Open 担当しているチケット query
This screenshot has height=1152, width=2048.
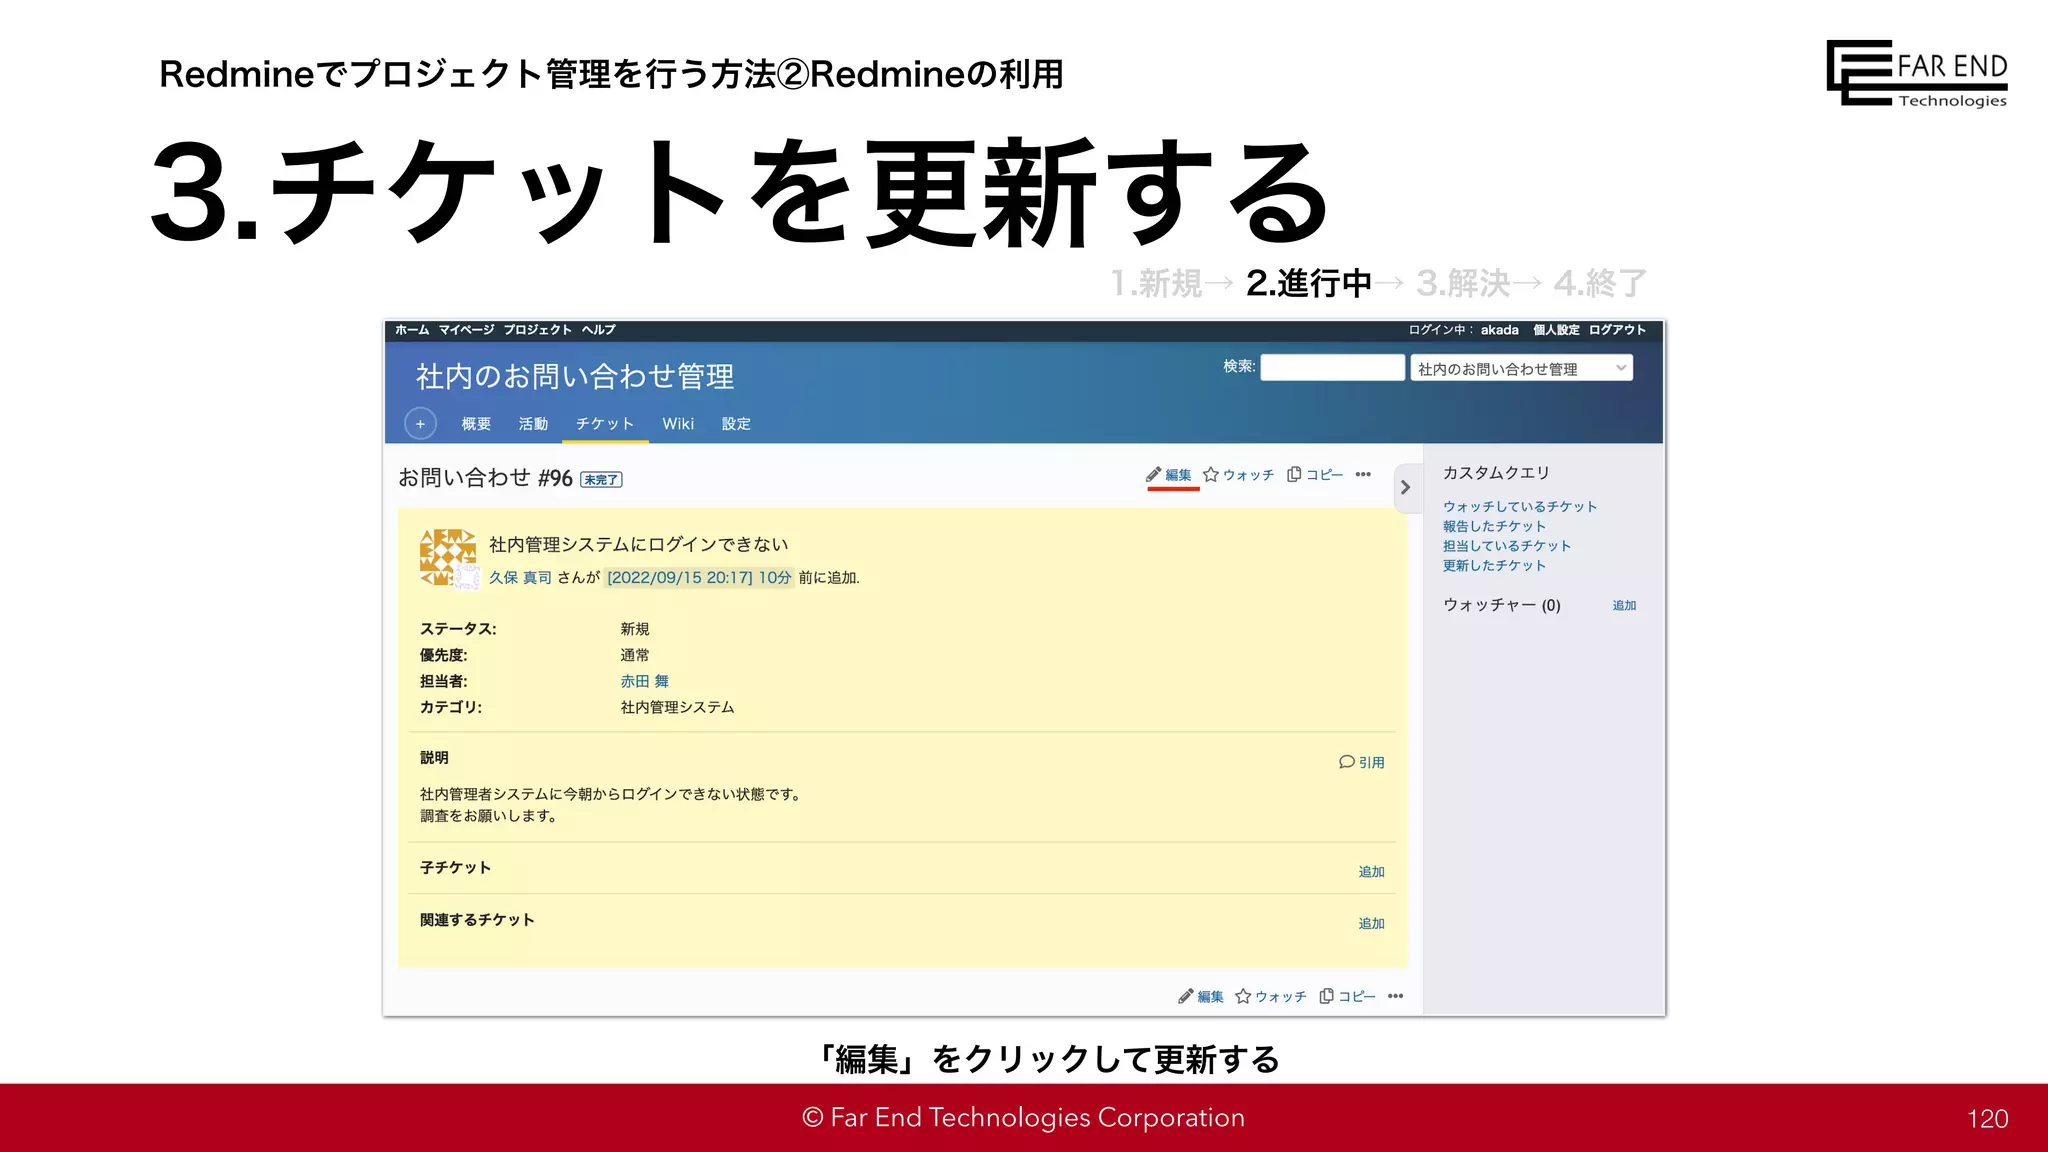coord(1506,546)
